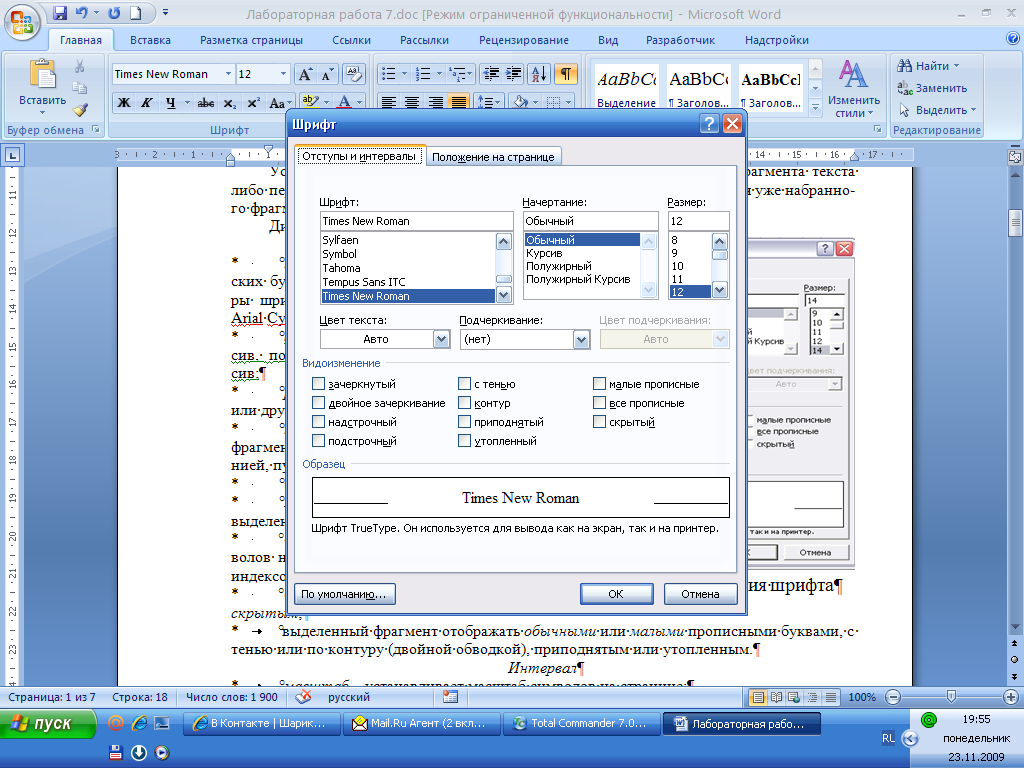This screenshot has height=768, width=1024.
Task: Open font color dropdown arrow in ribbon
Action: tap(359, 103)
